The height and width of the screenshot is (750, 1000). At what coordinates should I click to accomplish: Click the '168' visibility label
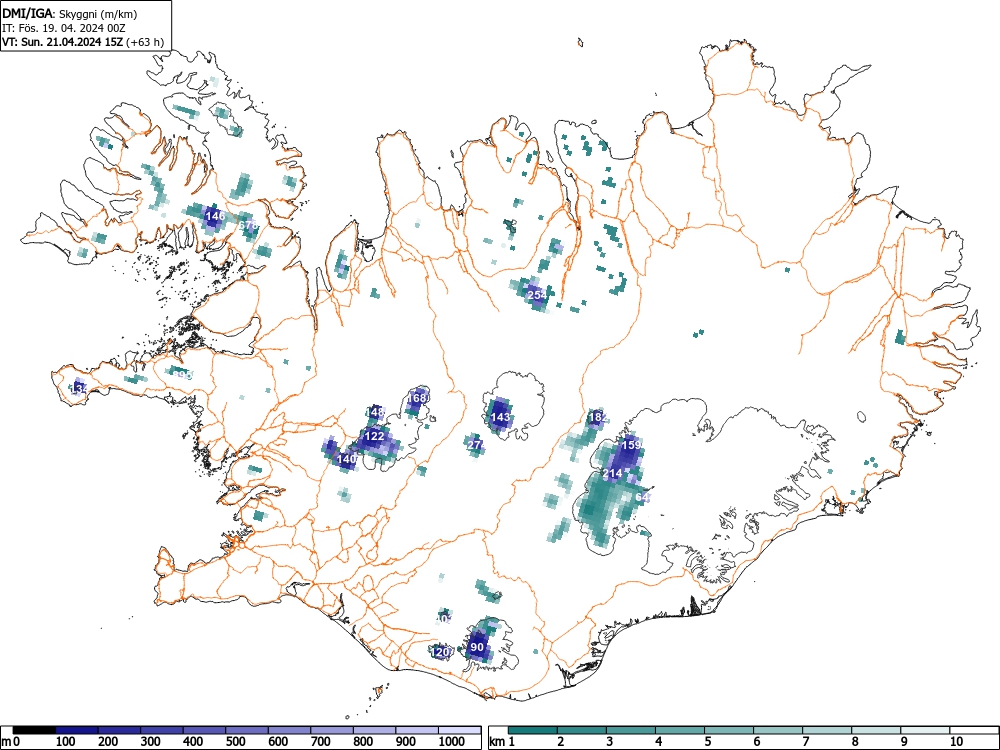click(x=416, y=398)
